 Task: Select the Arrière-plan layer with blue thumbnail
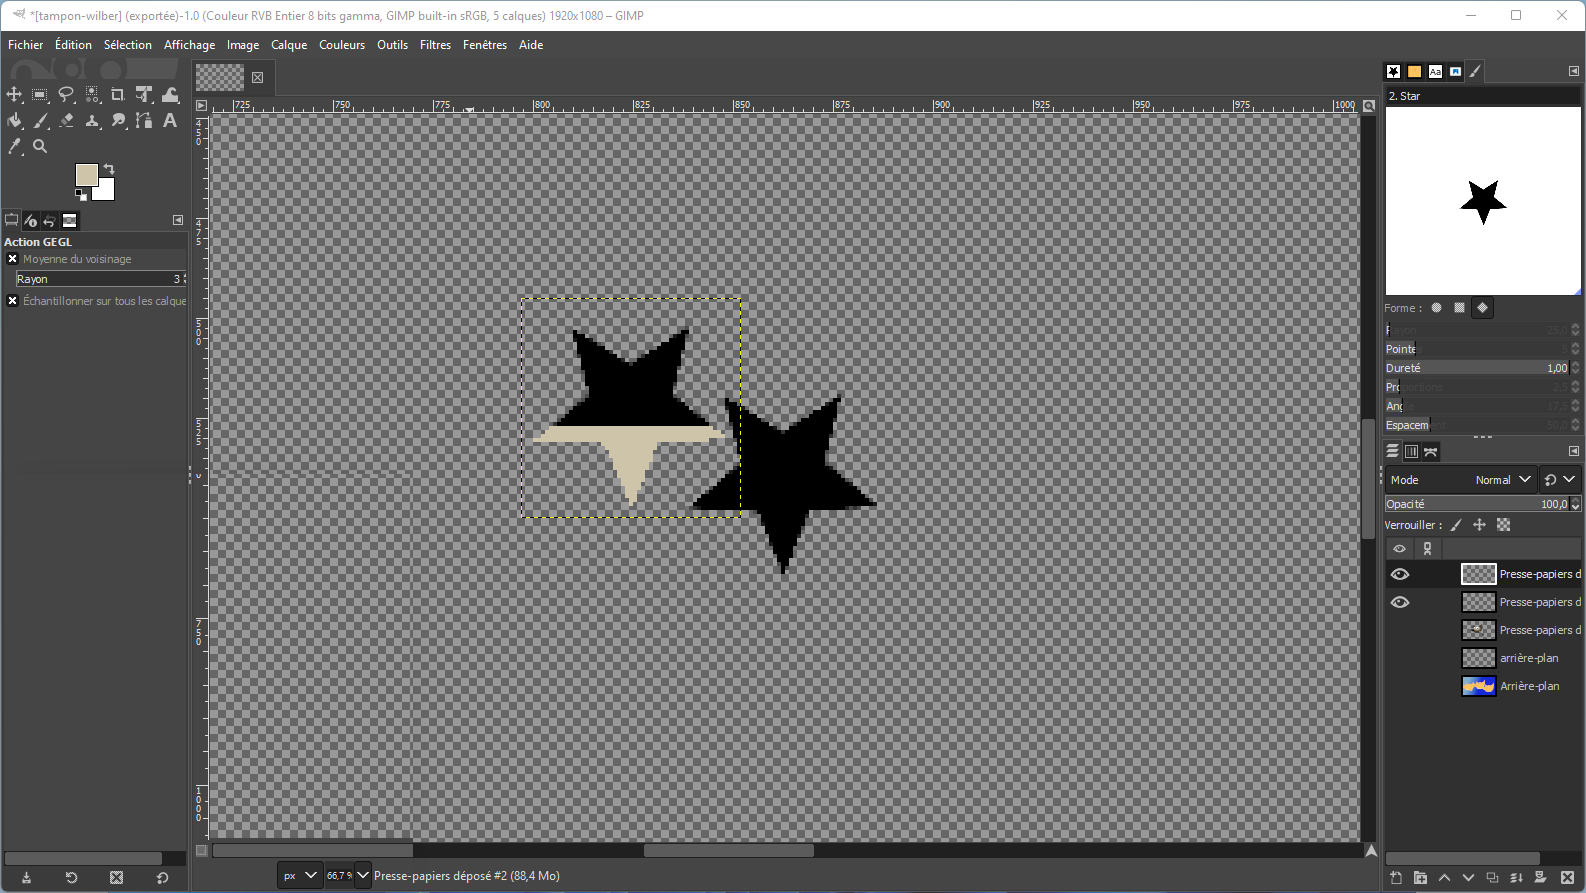pyautogui.click(x=1528, y=686)
